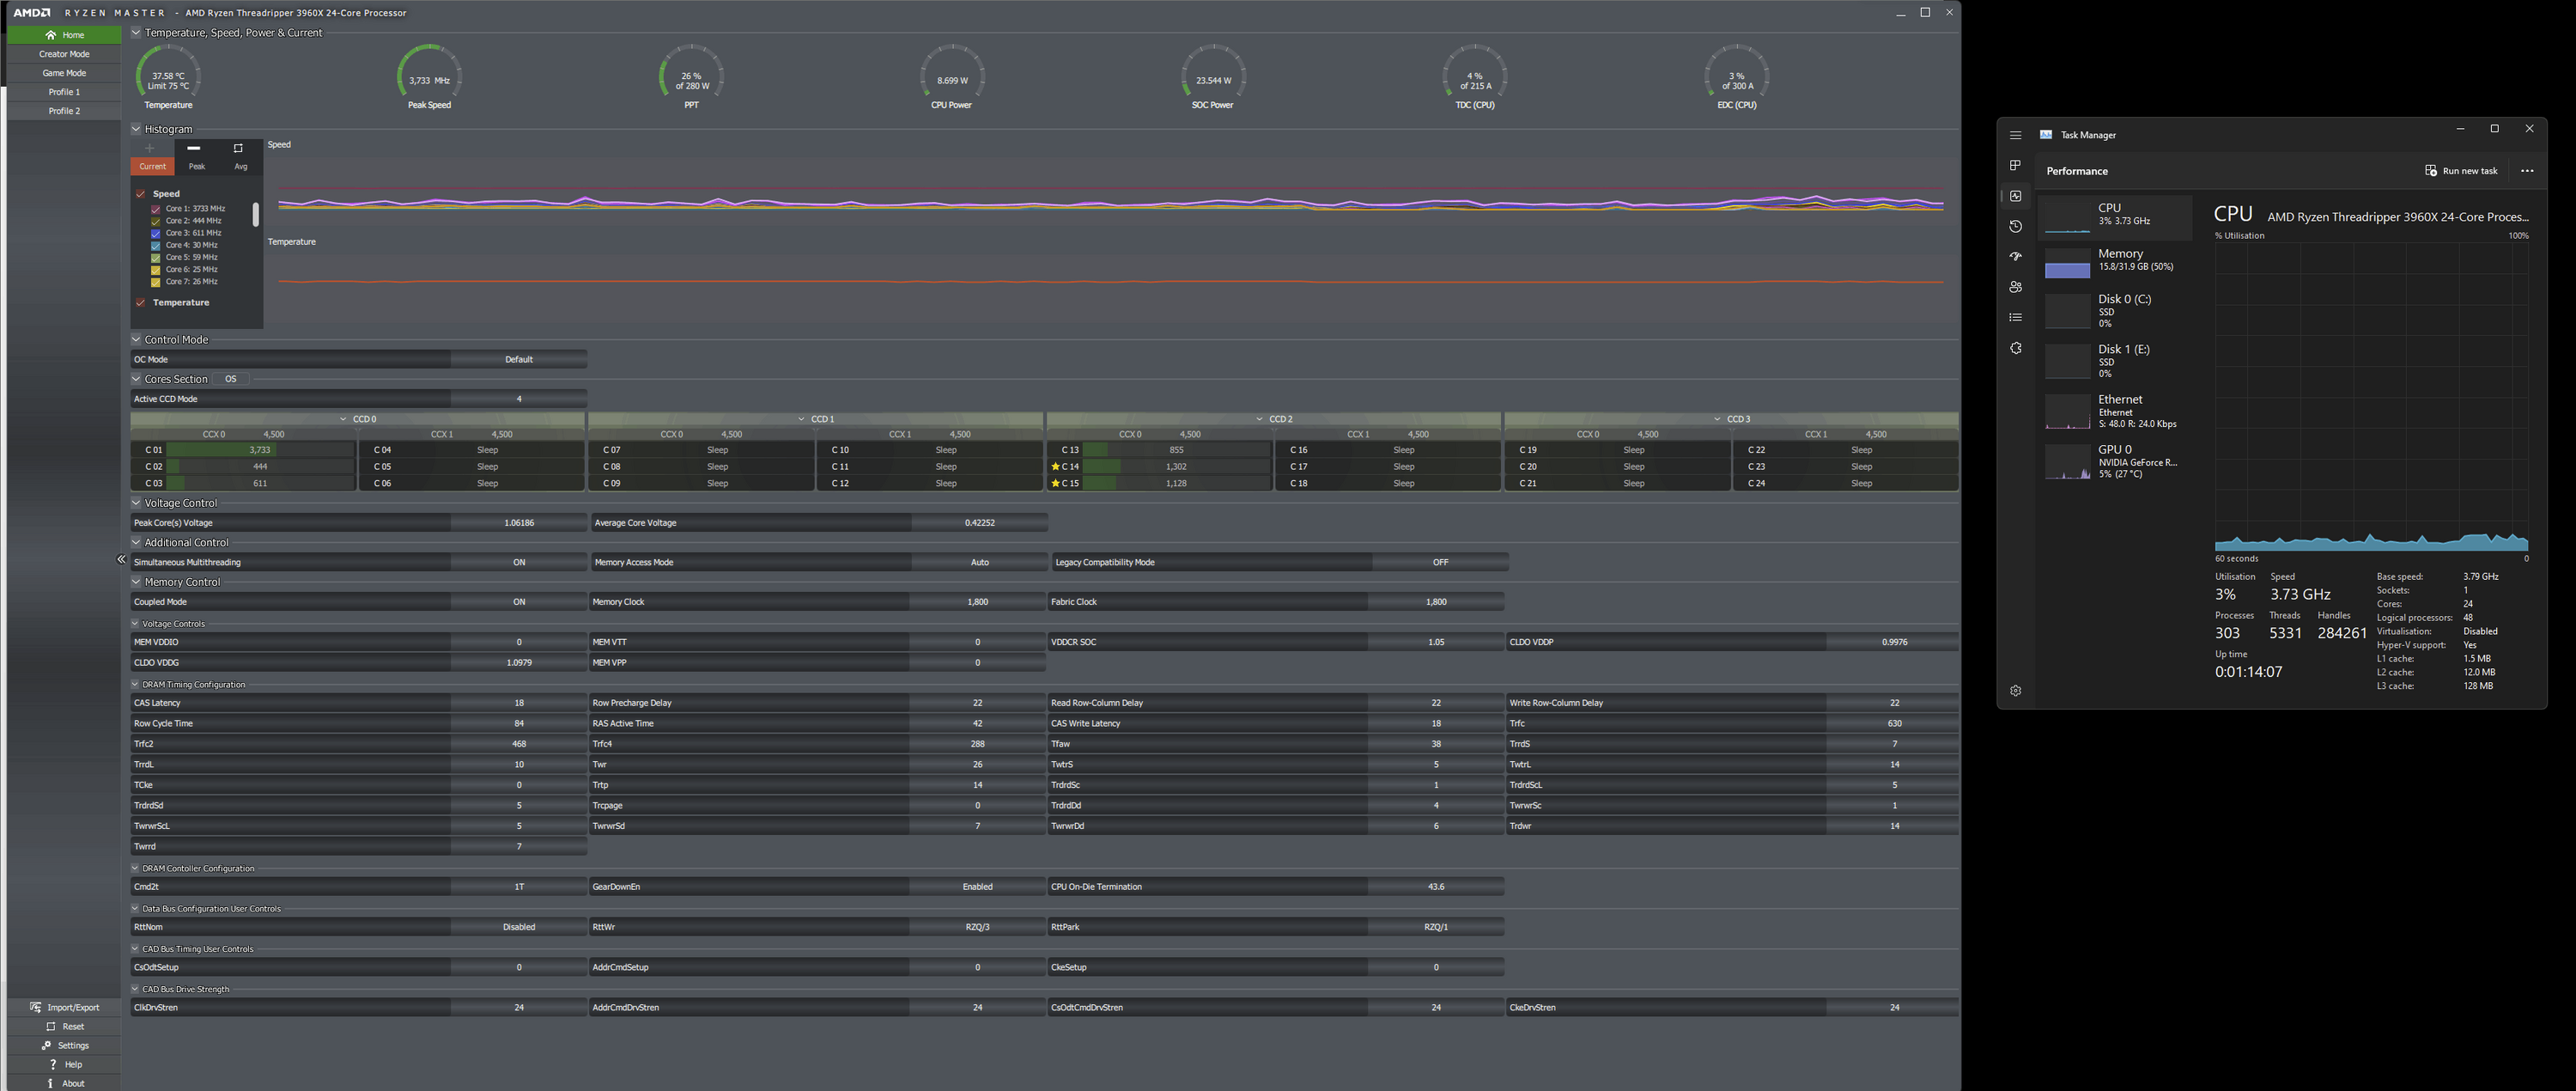This screenshot has width=2576, height=1091.
Task: Uncheck Core 2: 444 MHz checkbox
Action: [155, 221]
